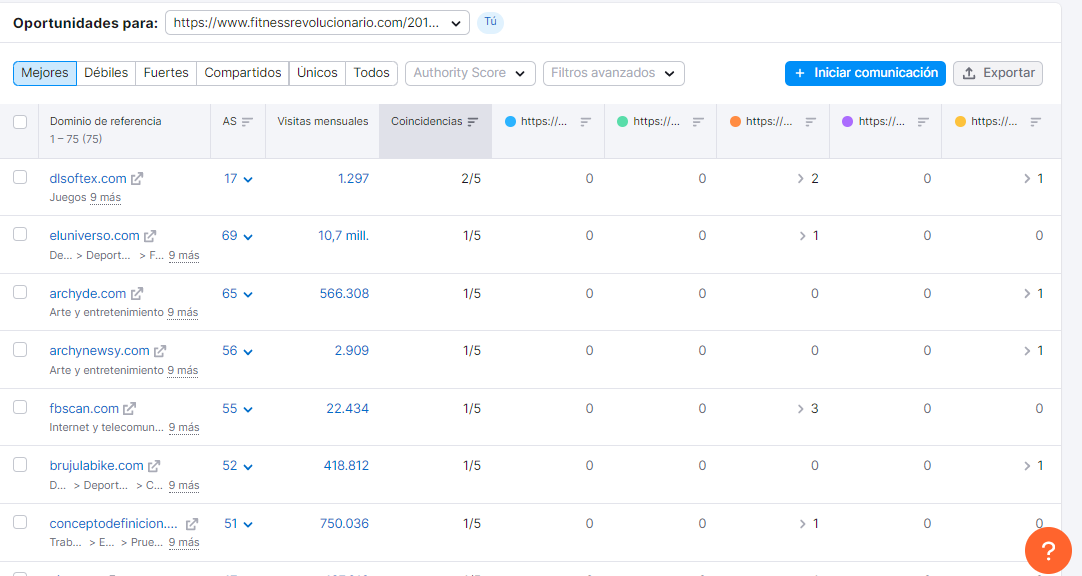Expand backlink arrow in dlsoftex.com last column
The image size is (1082, 576).
click(x=1027, y=179)
